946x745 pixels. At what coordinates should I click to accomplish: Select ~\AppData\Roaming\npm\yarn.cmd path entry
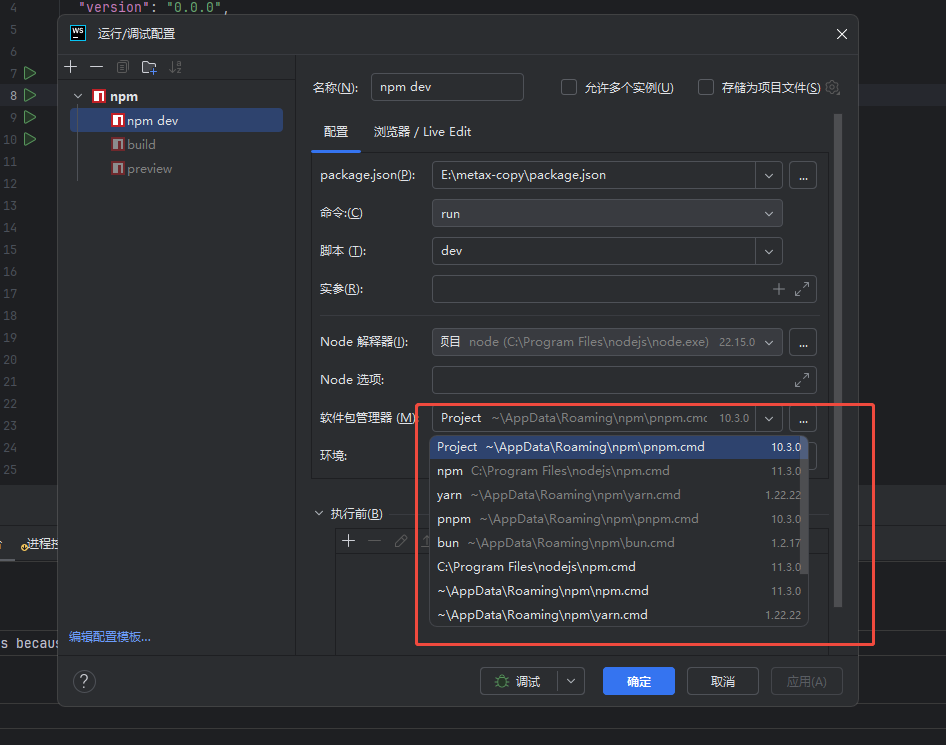[615, 615]
